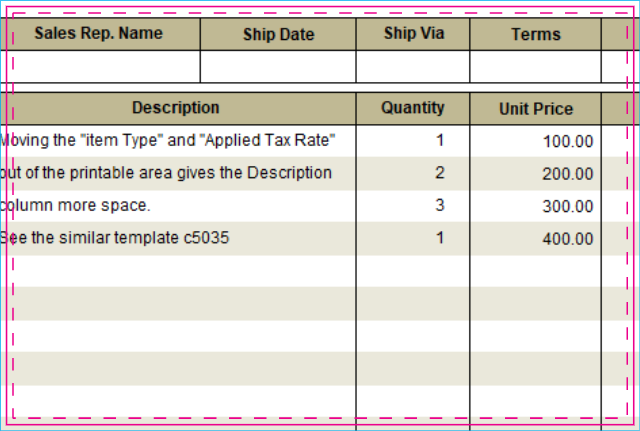Image resolution: width=640 pixels, height=431 pixels.
Task: Select the description line mentioning "Applied Tax Rate"
Action: coord(170,140)
